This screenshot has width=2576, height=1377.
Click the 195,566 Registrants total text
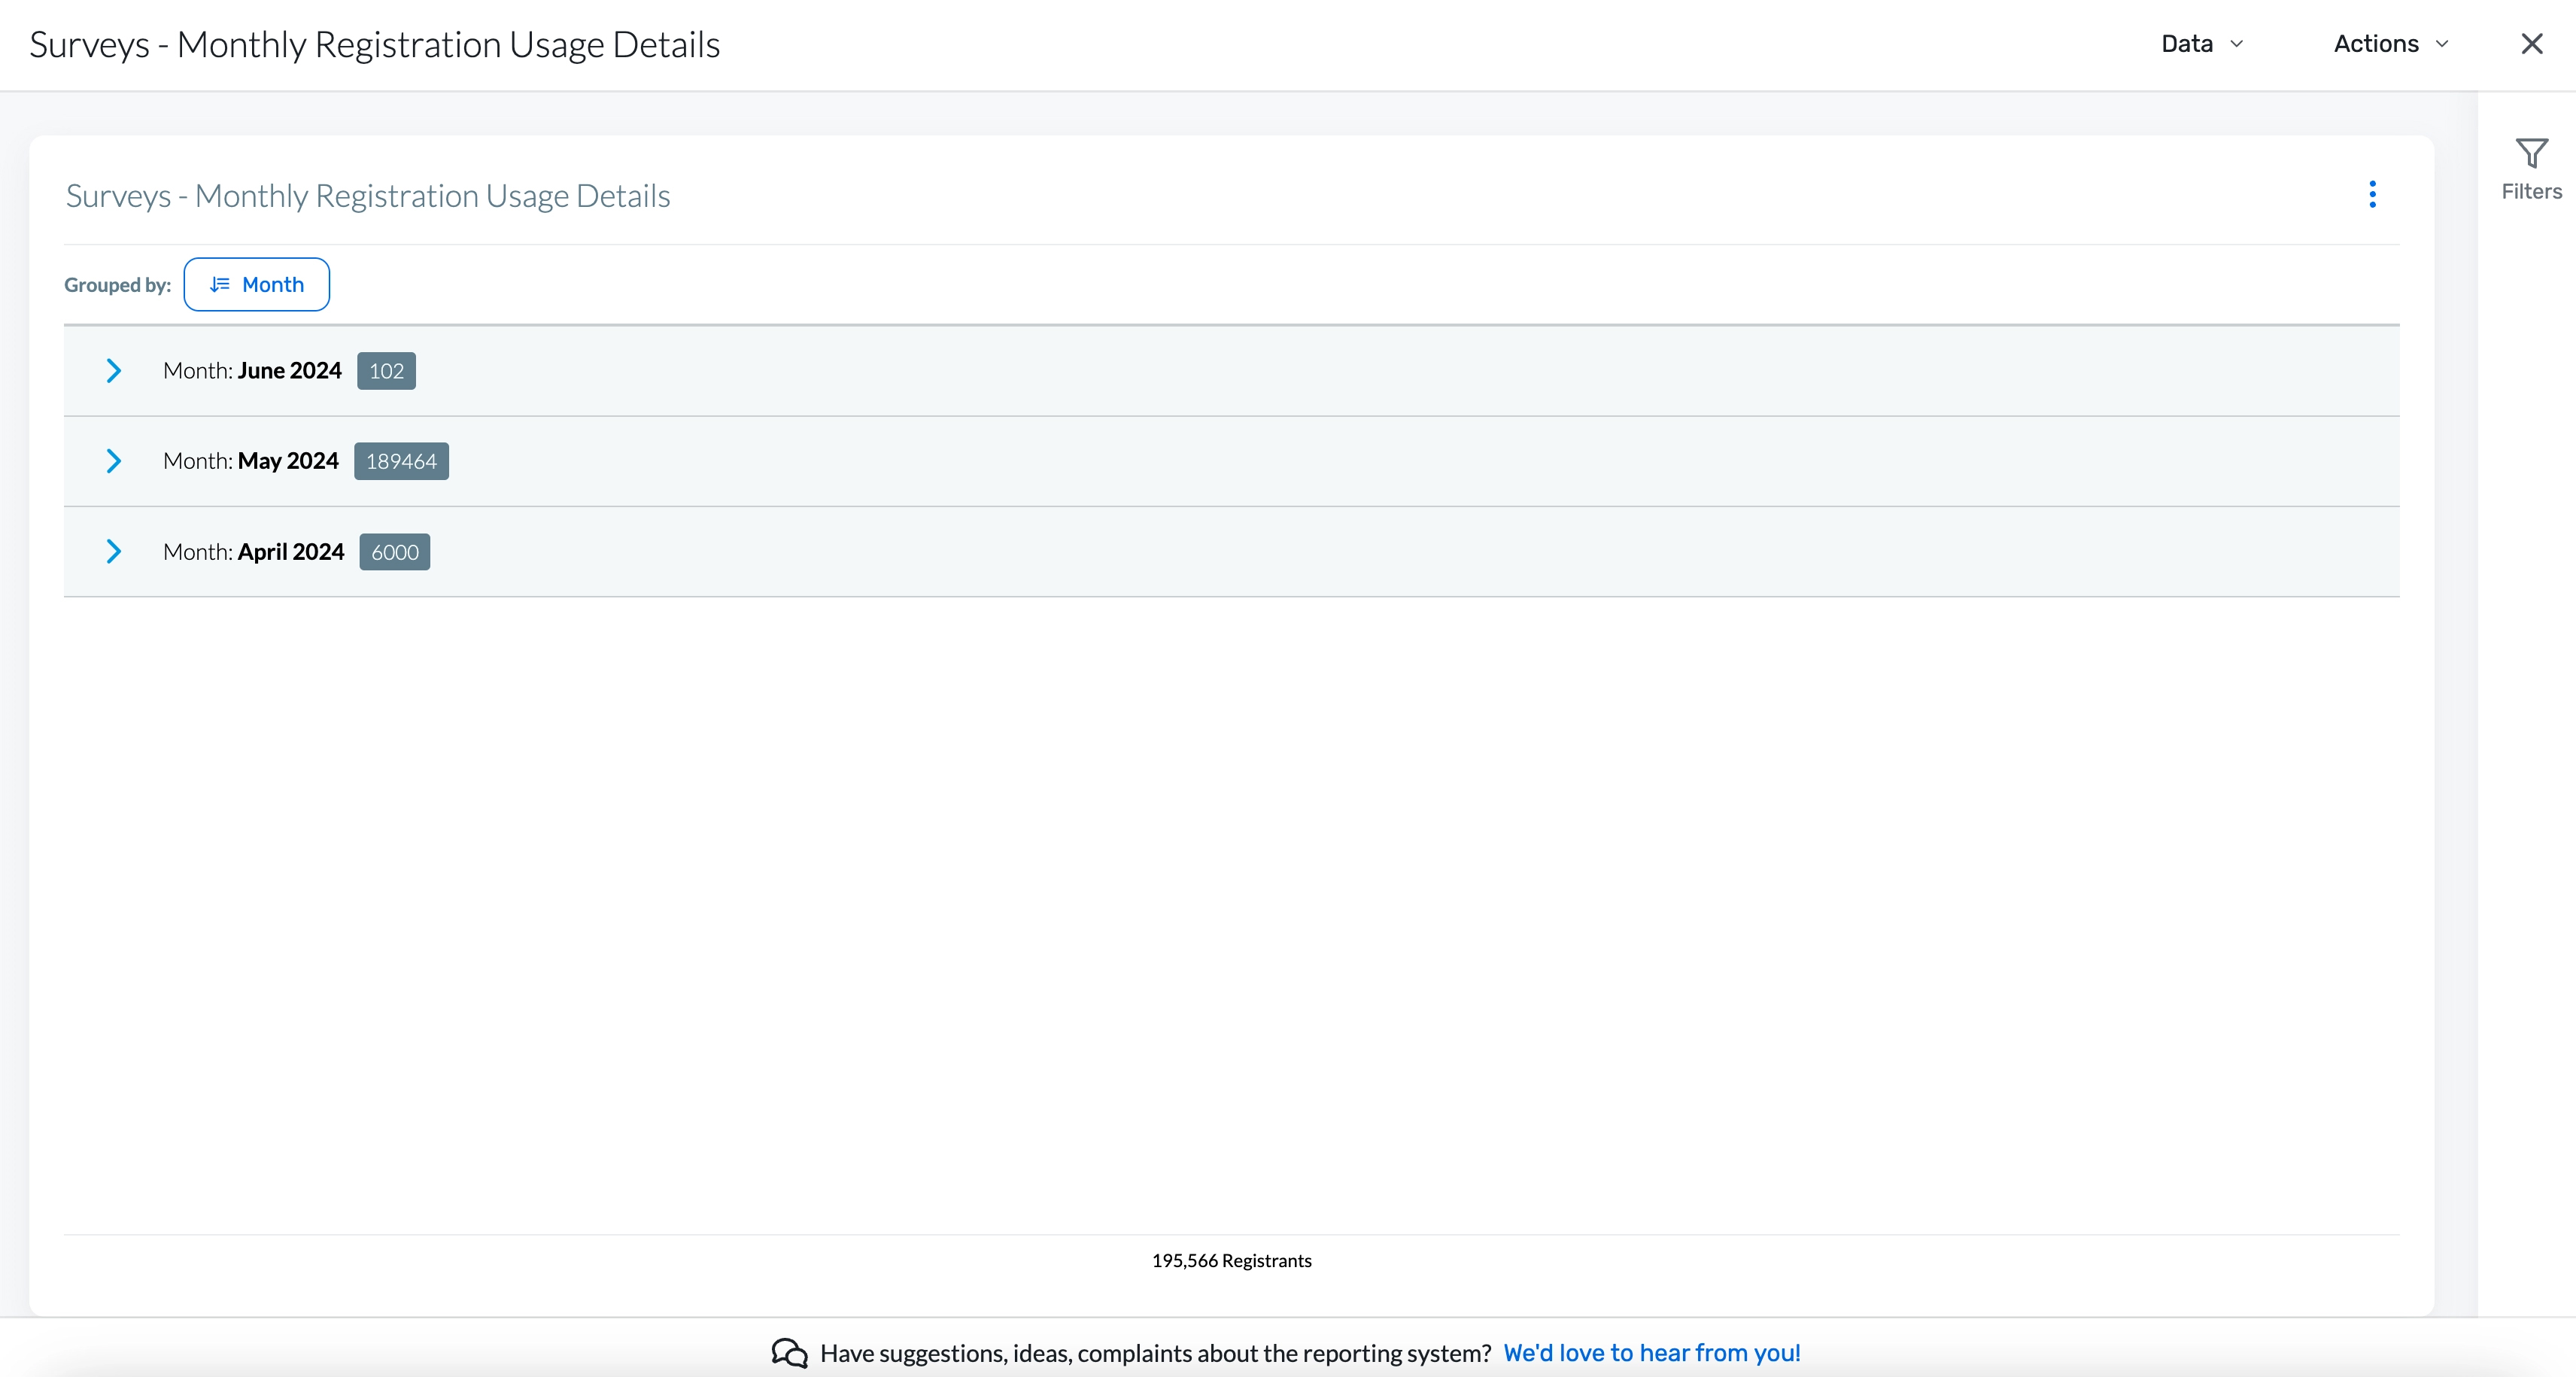click(x=1231, y=1261)
